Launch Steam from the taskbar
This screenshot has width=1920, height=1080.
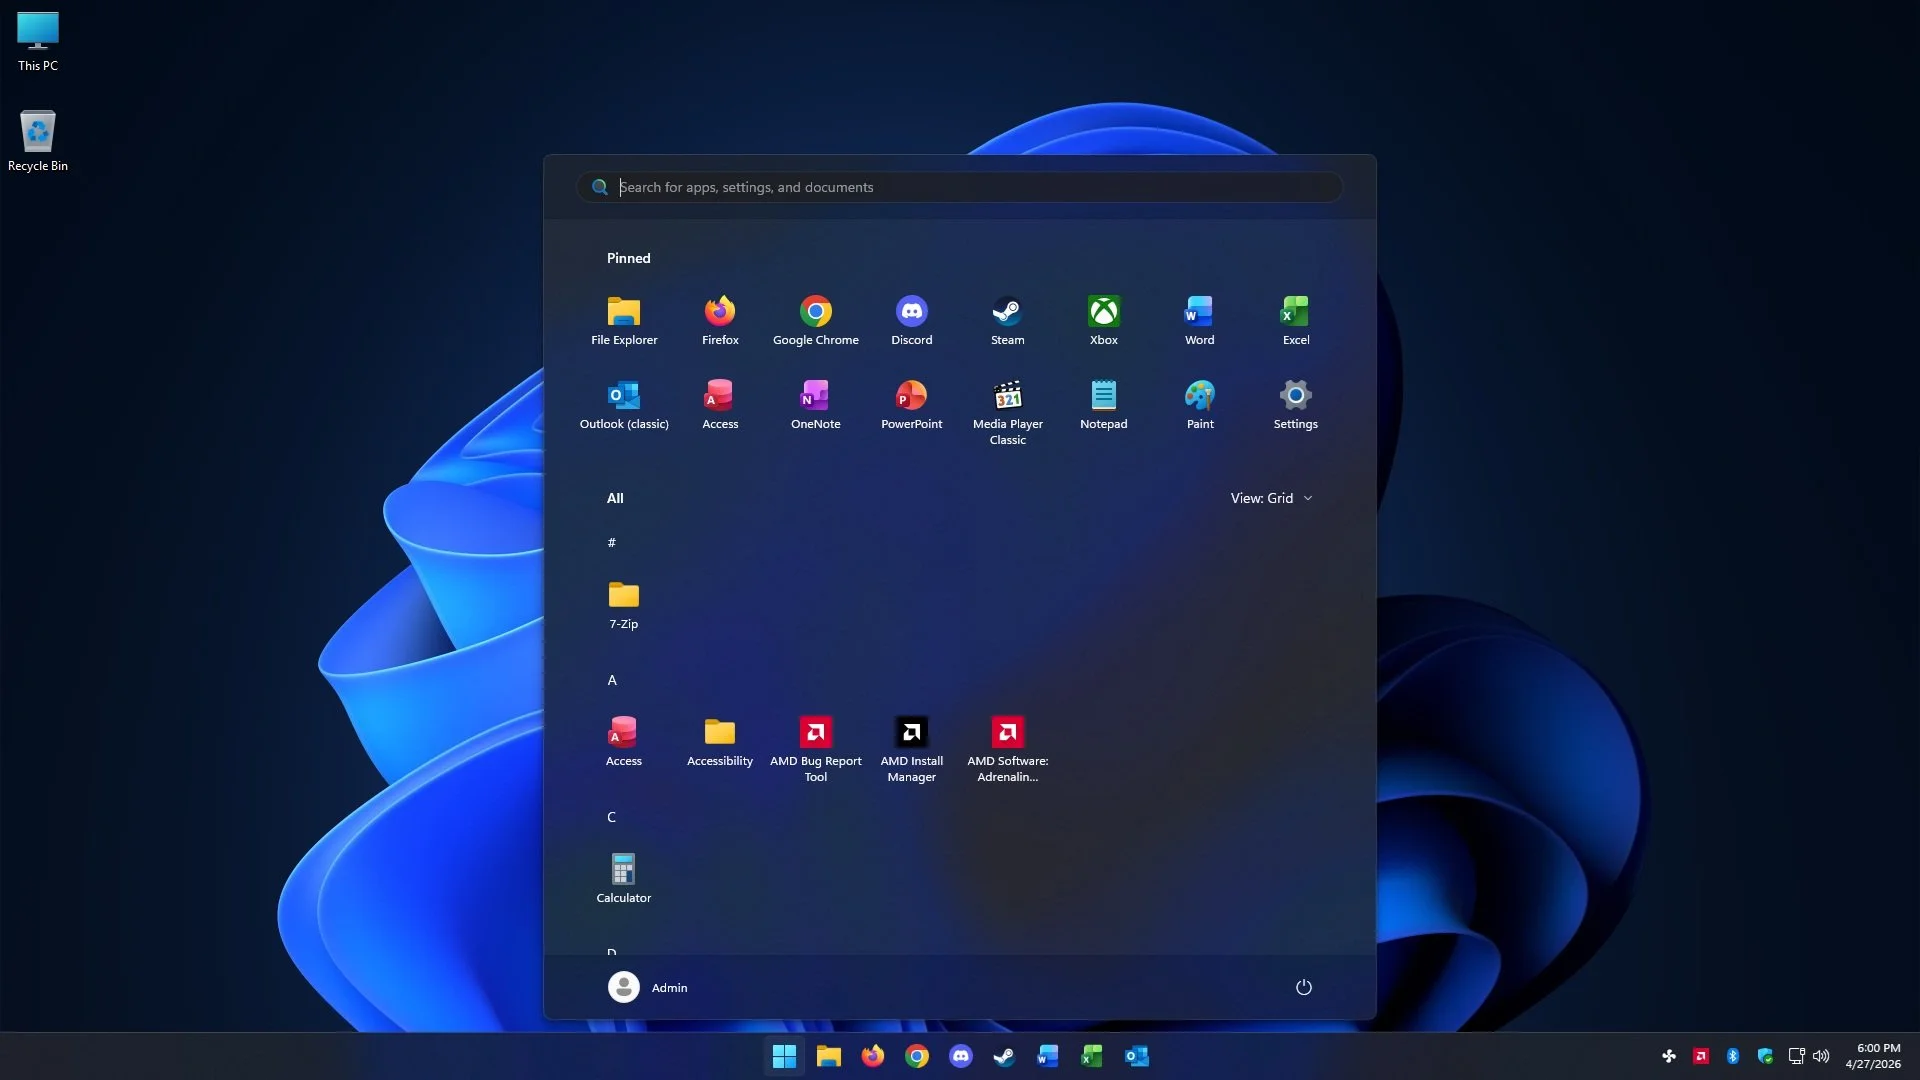click(x=1005, y=1056)
